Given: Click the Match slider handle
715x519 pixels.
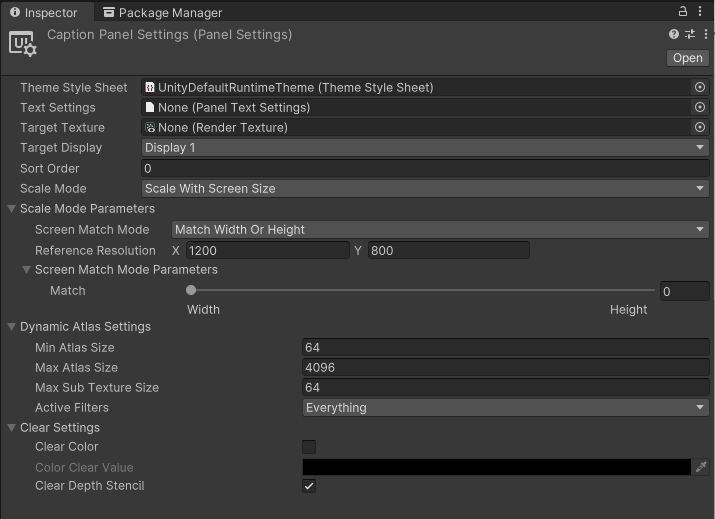Looking at the screenshot, I should coord(191,291).
